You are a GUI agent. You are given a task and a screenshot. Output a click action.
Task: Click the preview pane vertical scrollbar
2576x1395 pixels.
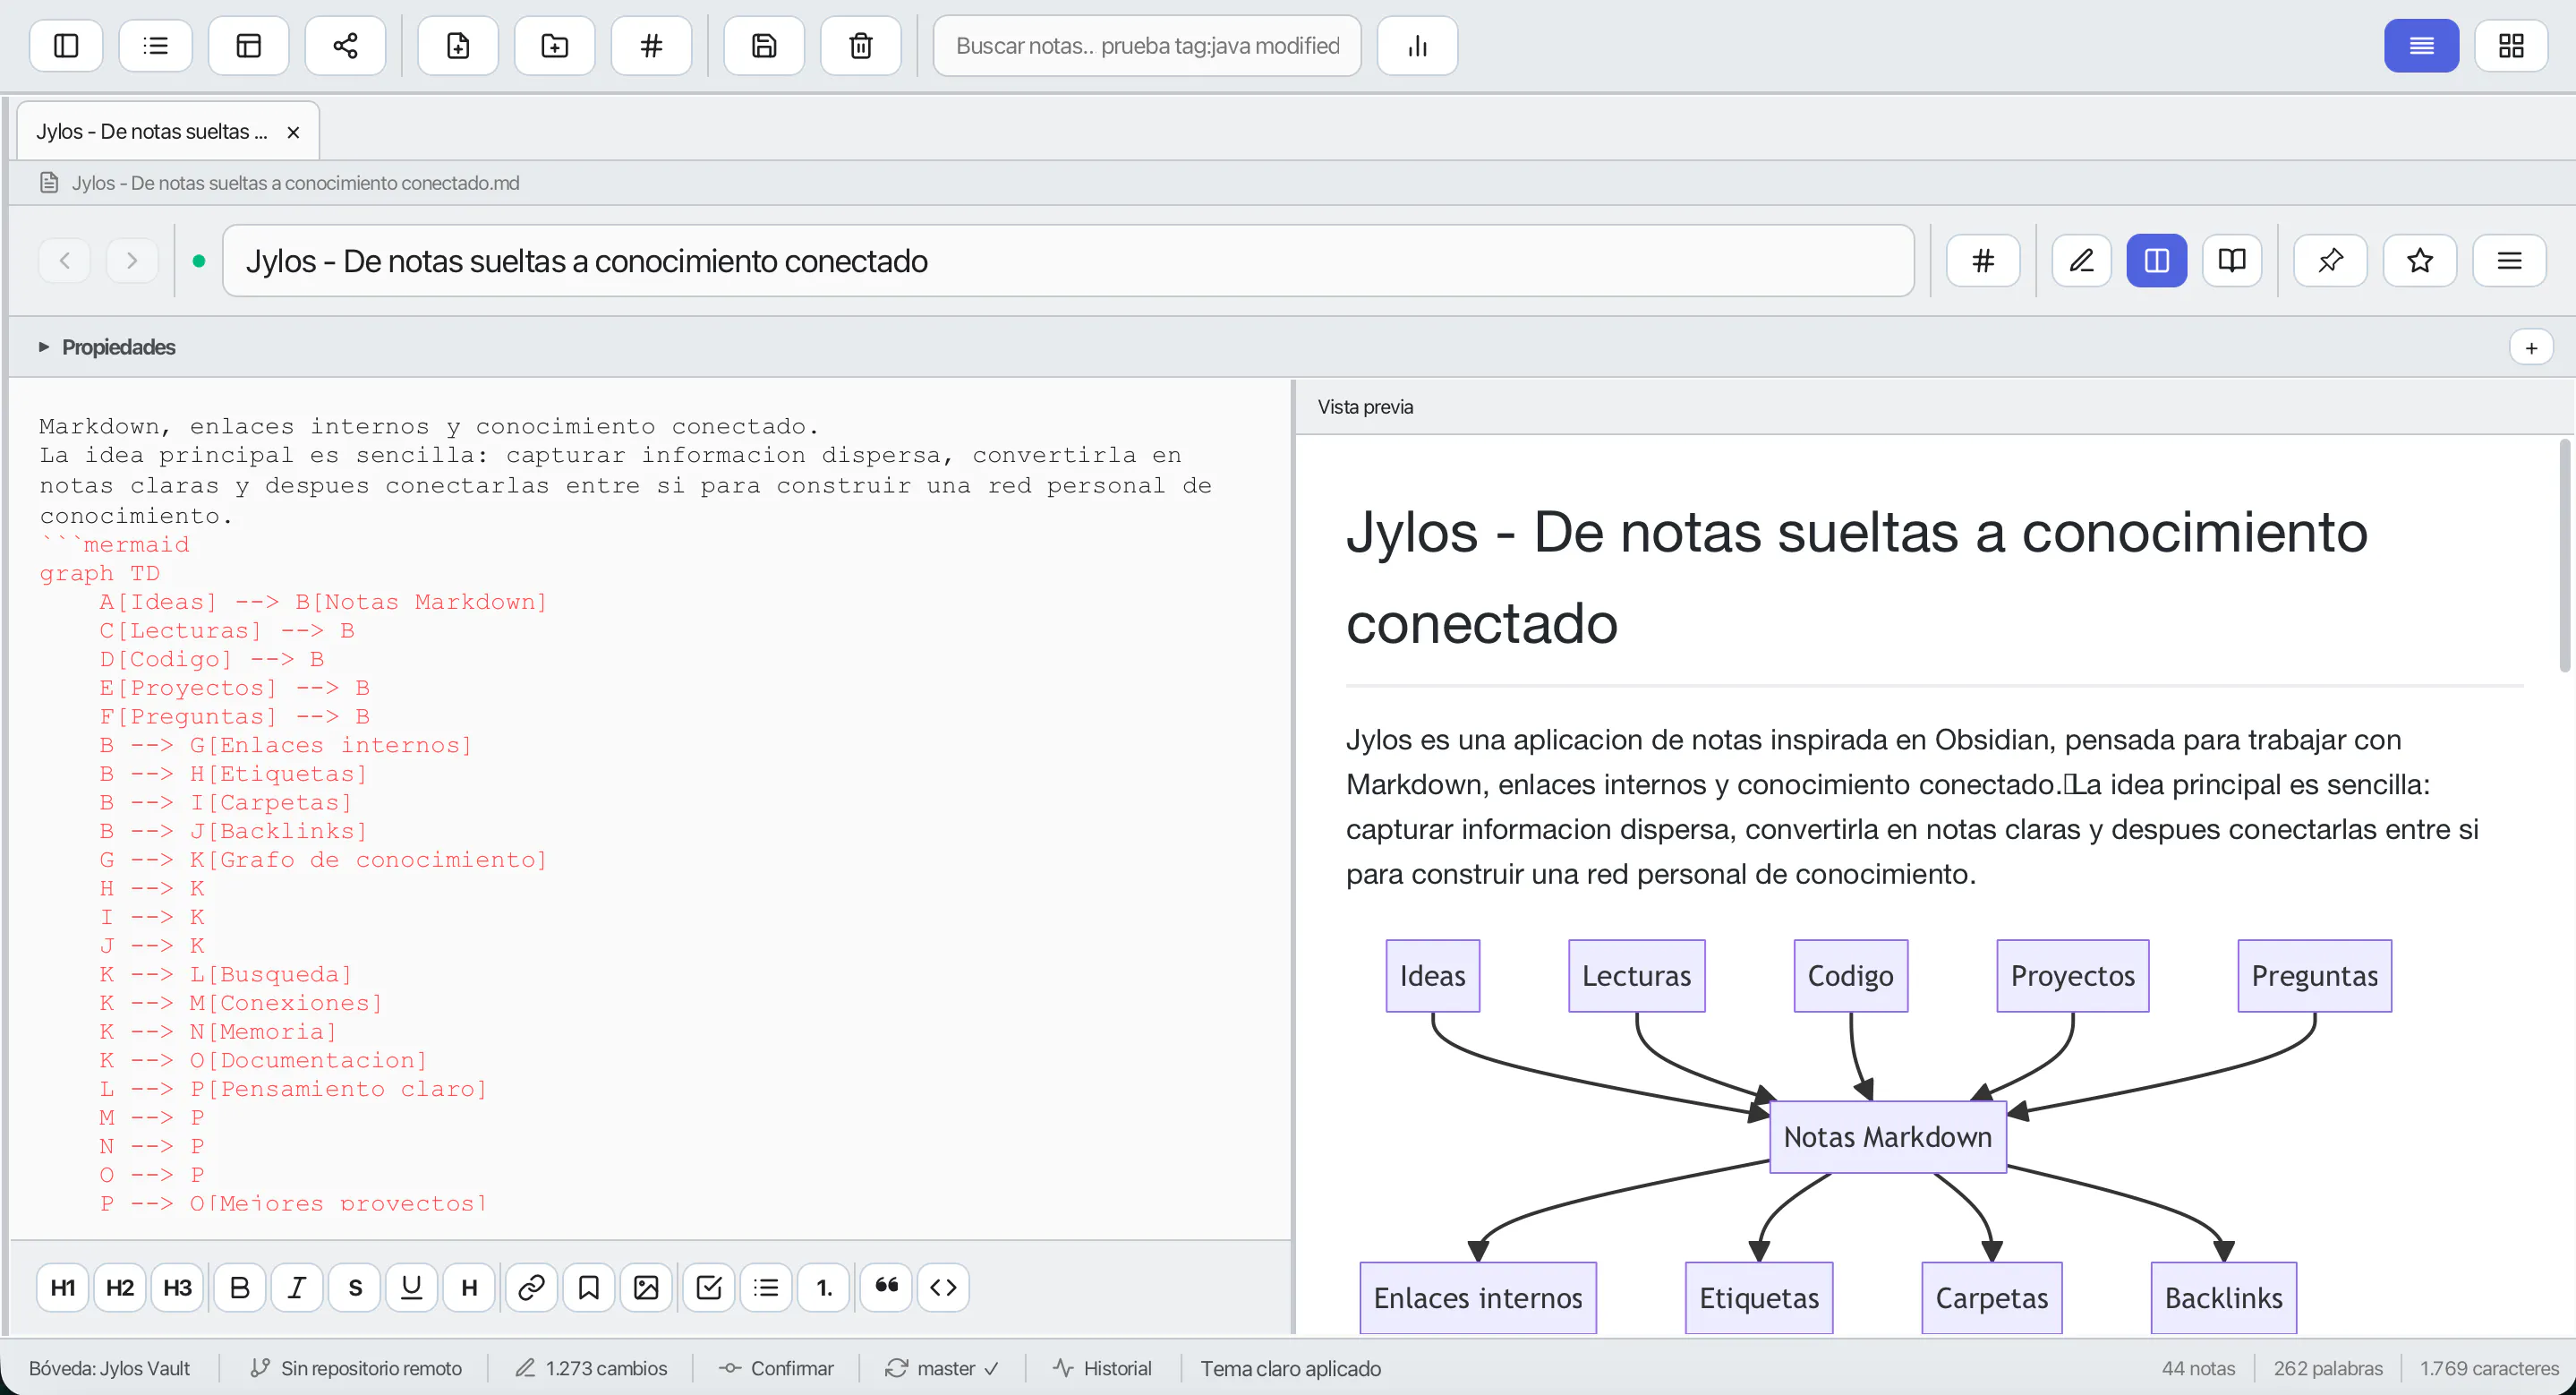(2566, 556)
